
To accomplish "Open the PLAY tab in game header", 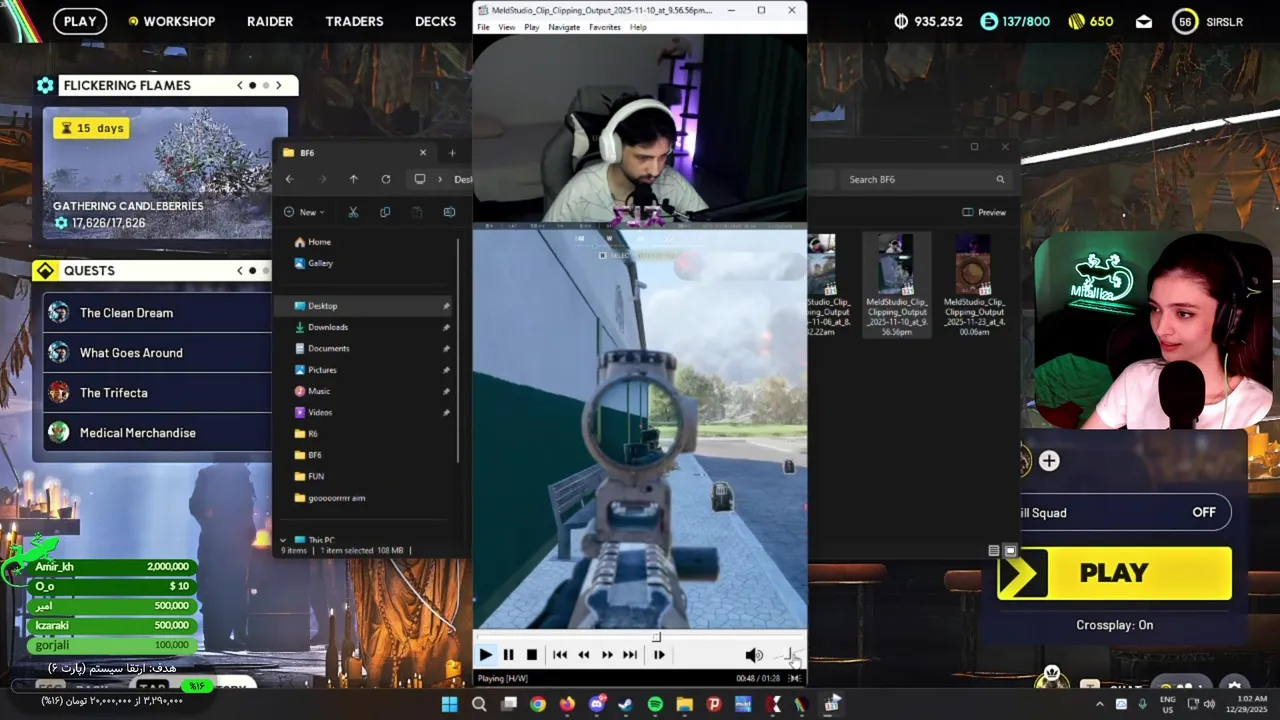I will click(80, 21).
